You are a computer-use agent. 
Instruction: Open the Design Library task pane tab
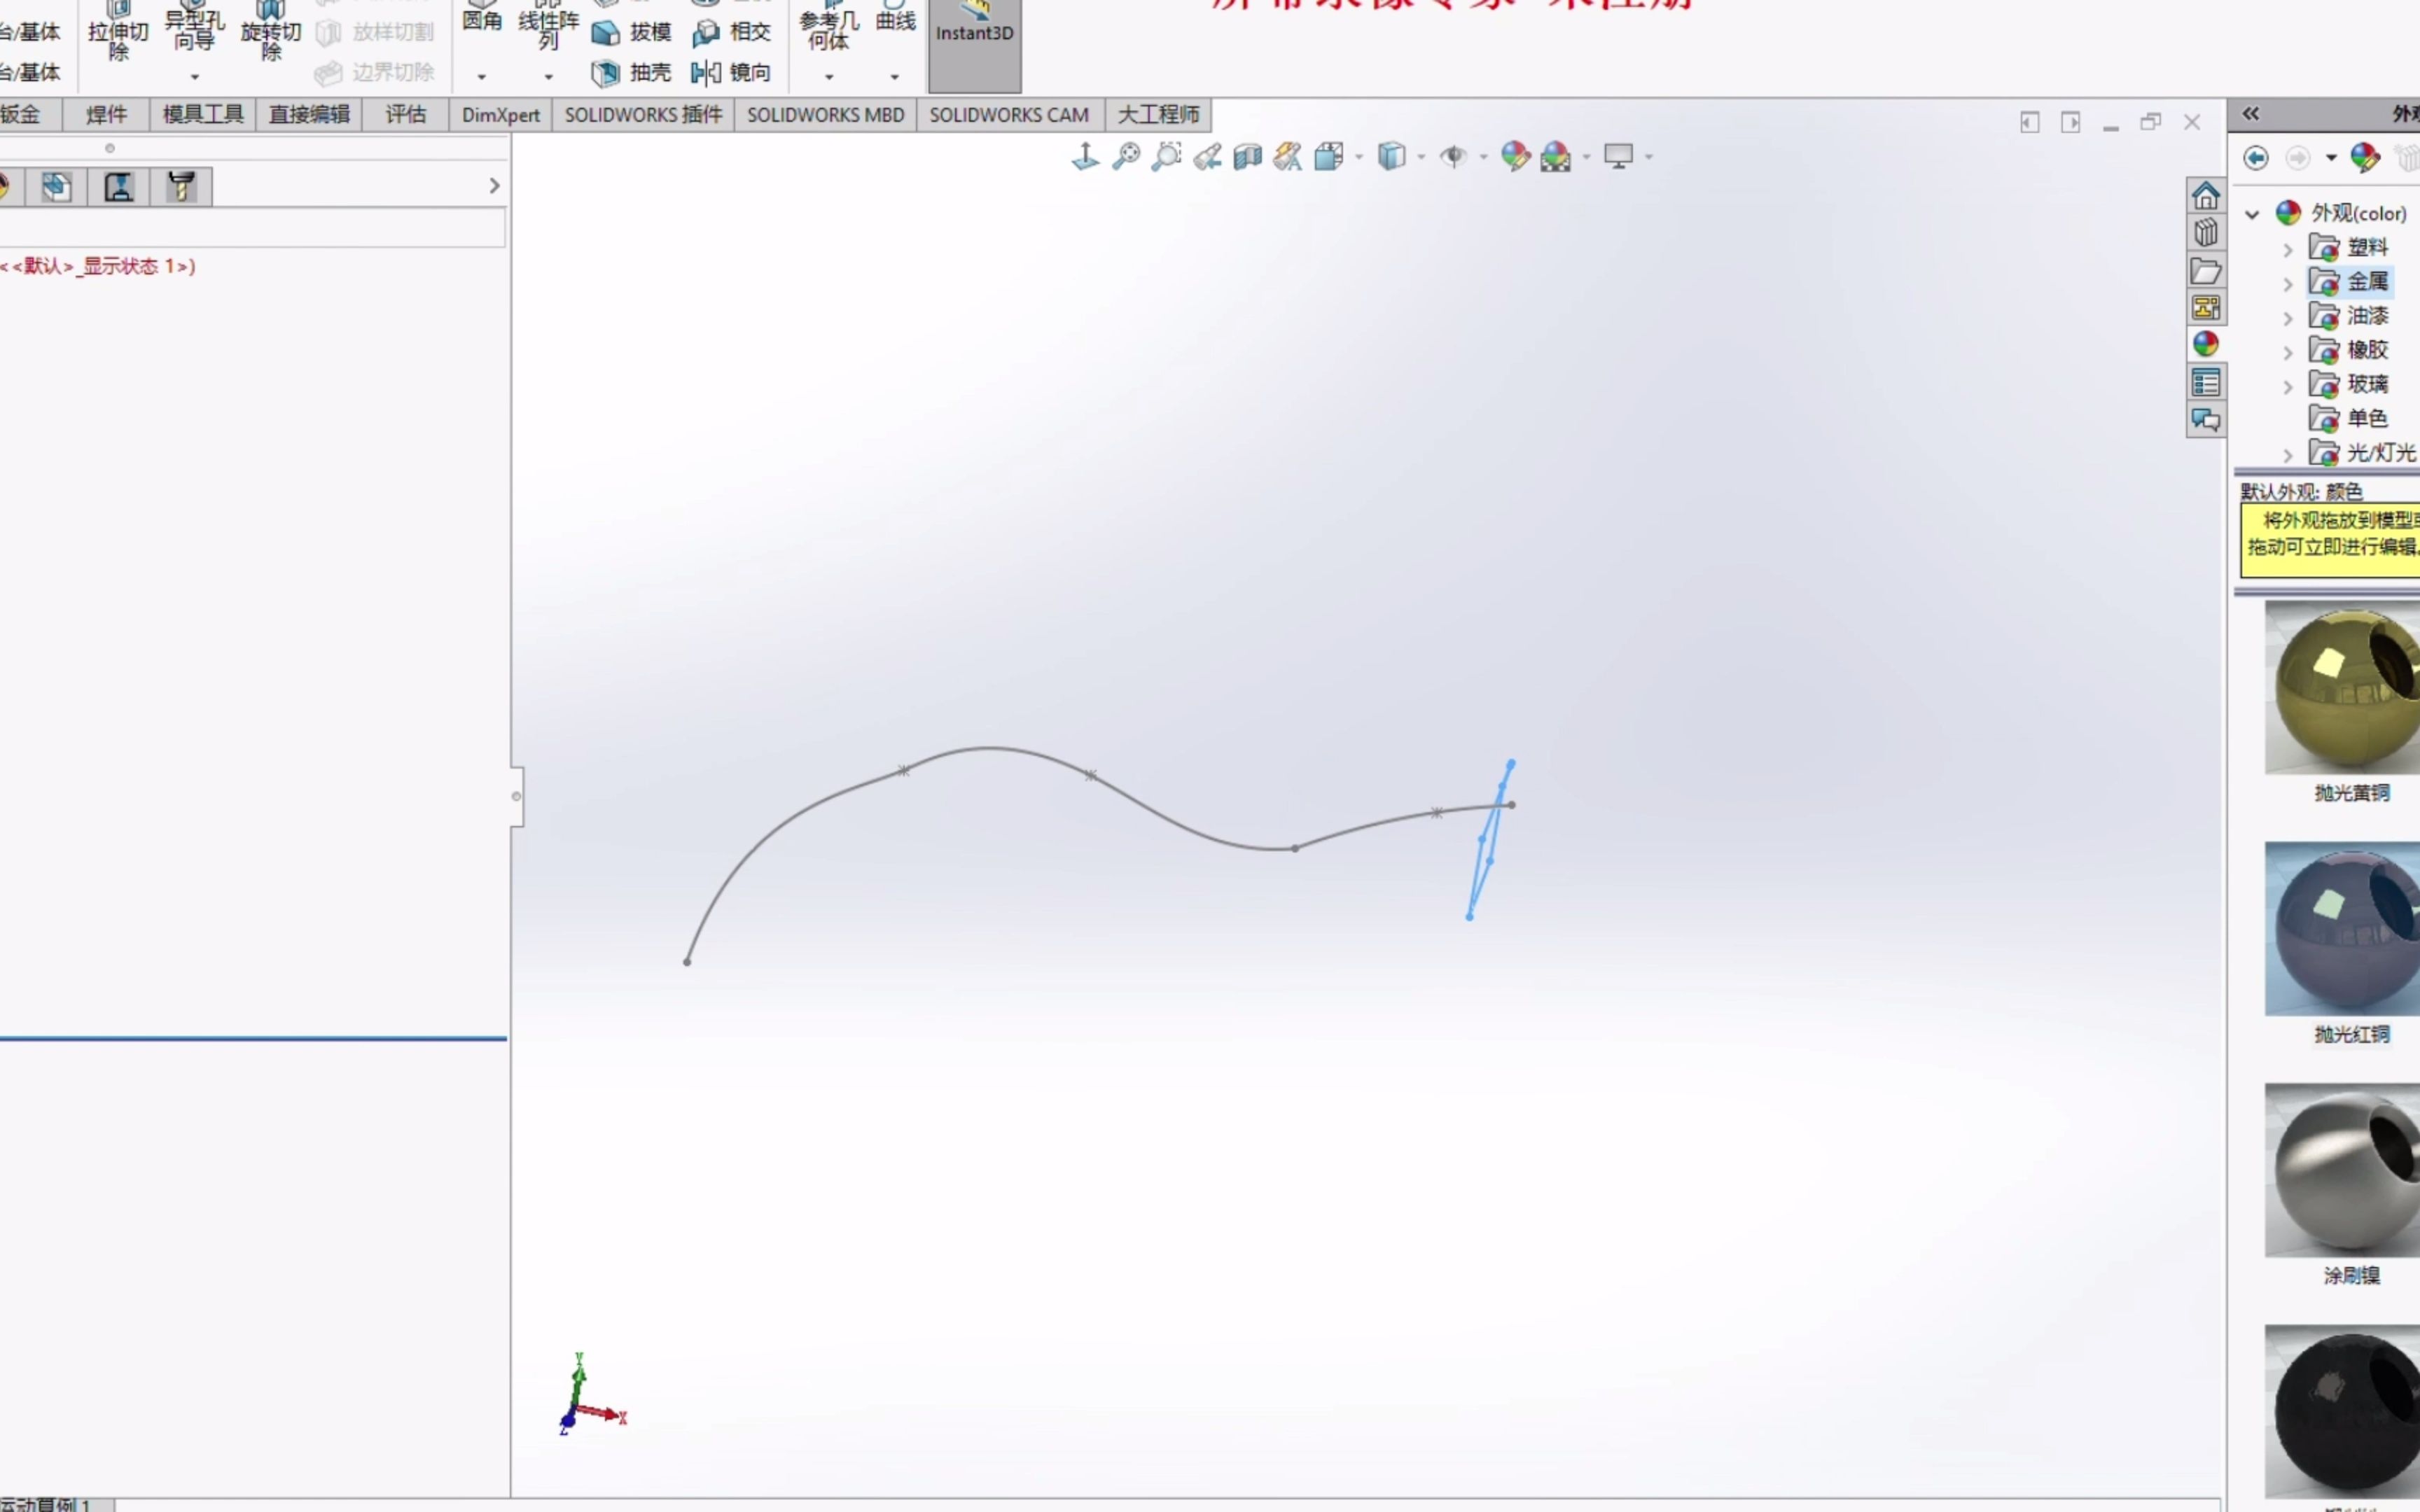click(2205, 233)
